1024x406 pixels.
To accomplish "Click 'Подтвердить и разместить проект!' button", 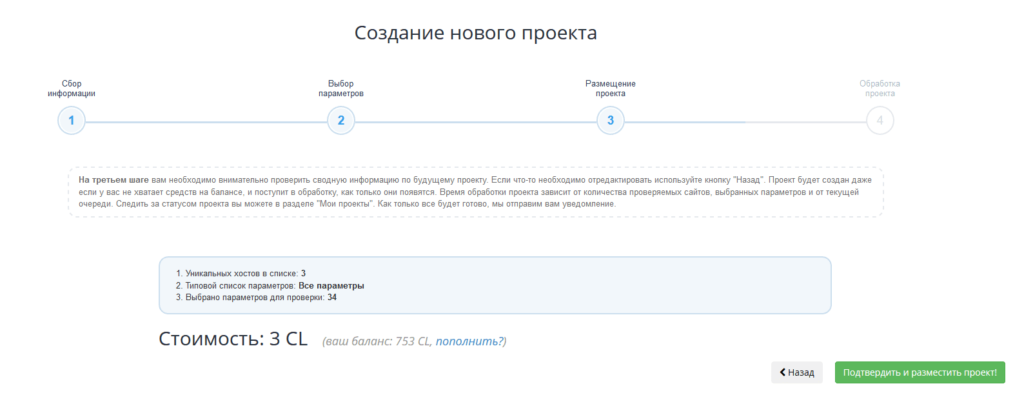I will click(920, 372).
